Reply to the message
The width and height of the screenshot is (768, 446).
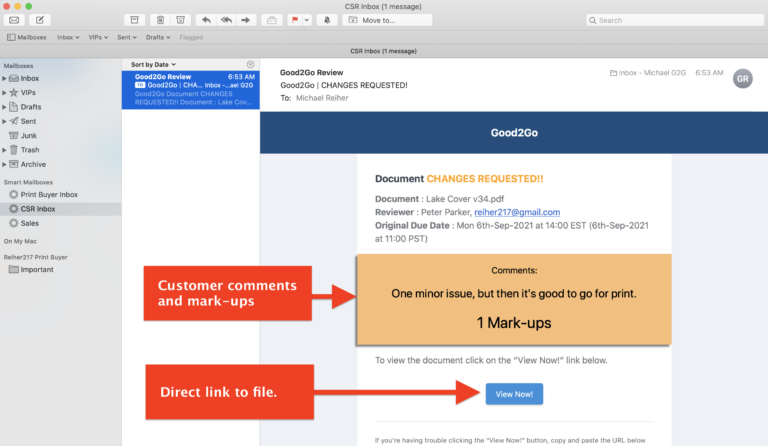(206, 20)
